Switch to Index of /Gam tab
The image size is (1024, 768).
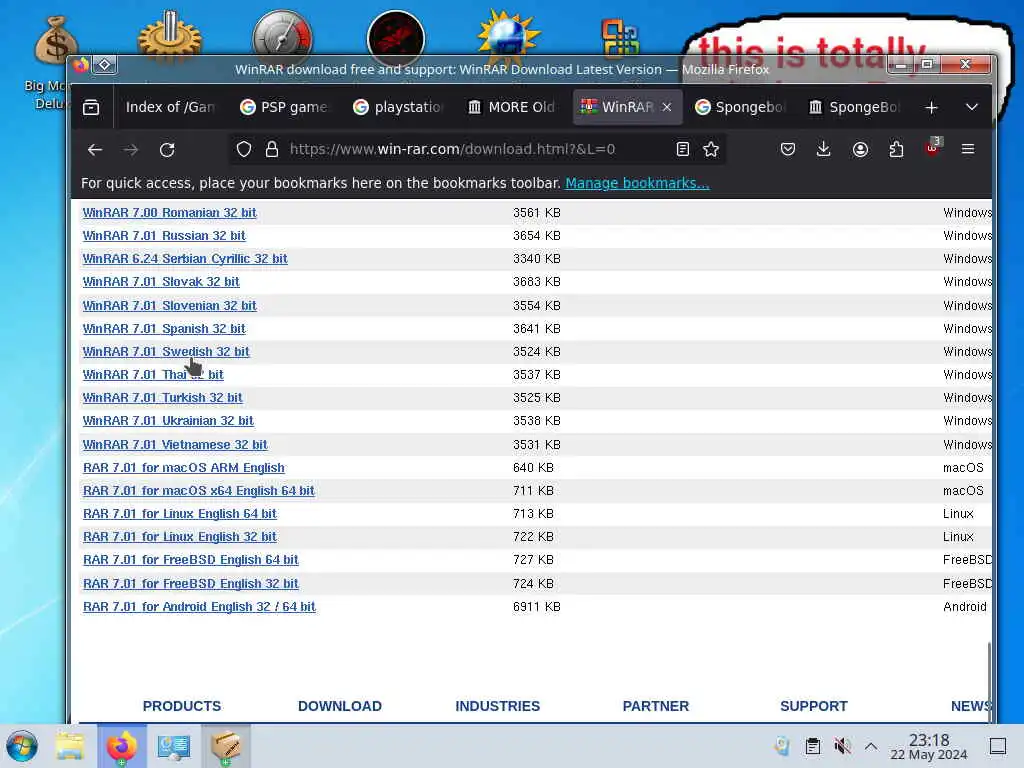pos(170,107)
